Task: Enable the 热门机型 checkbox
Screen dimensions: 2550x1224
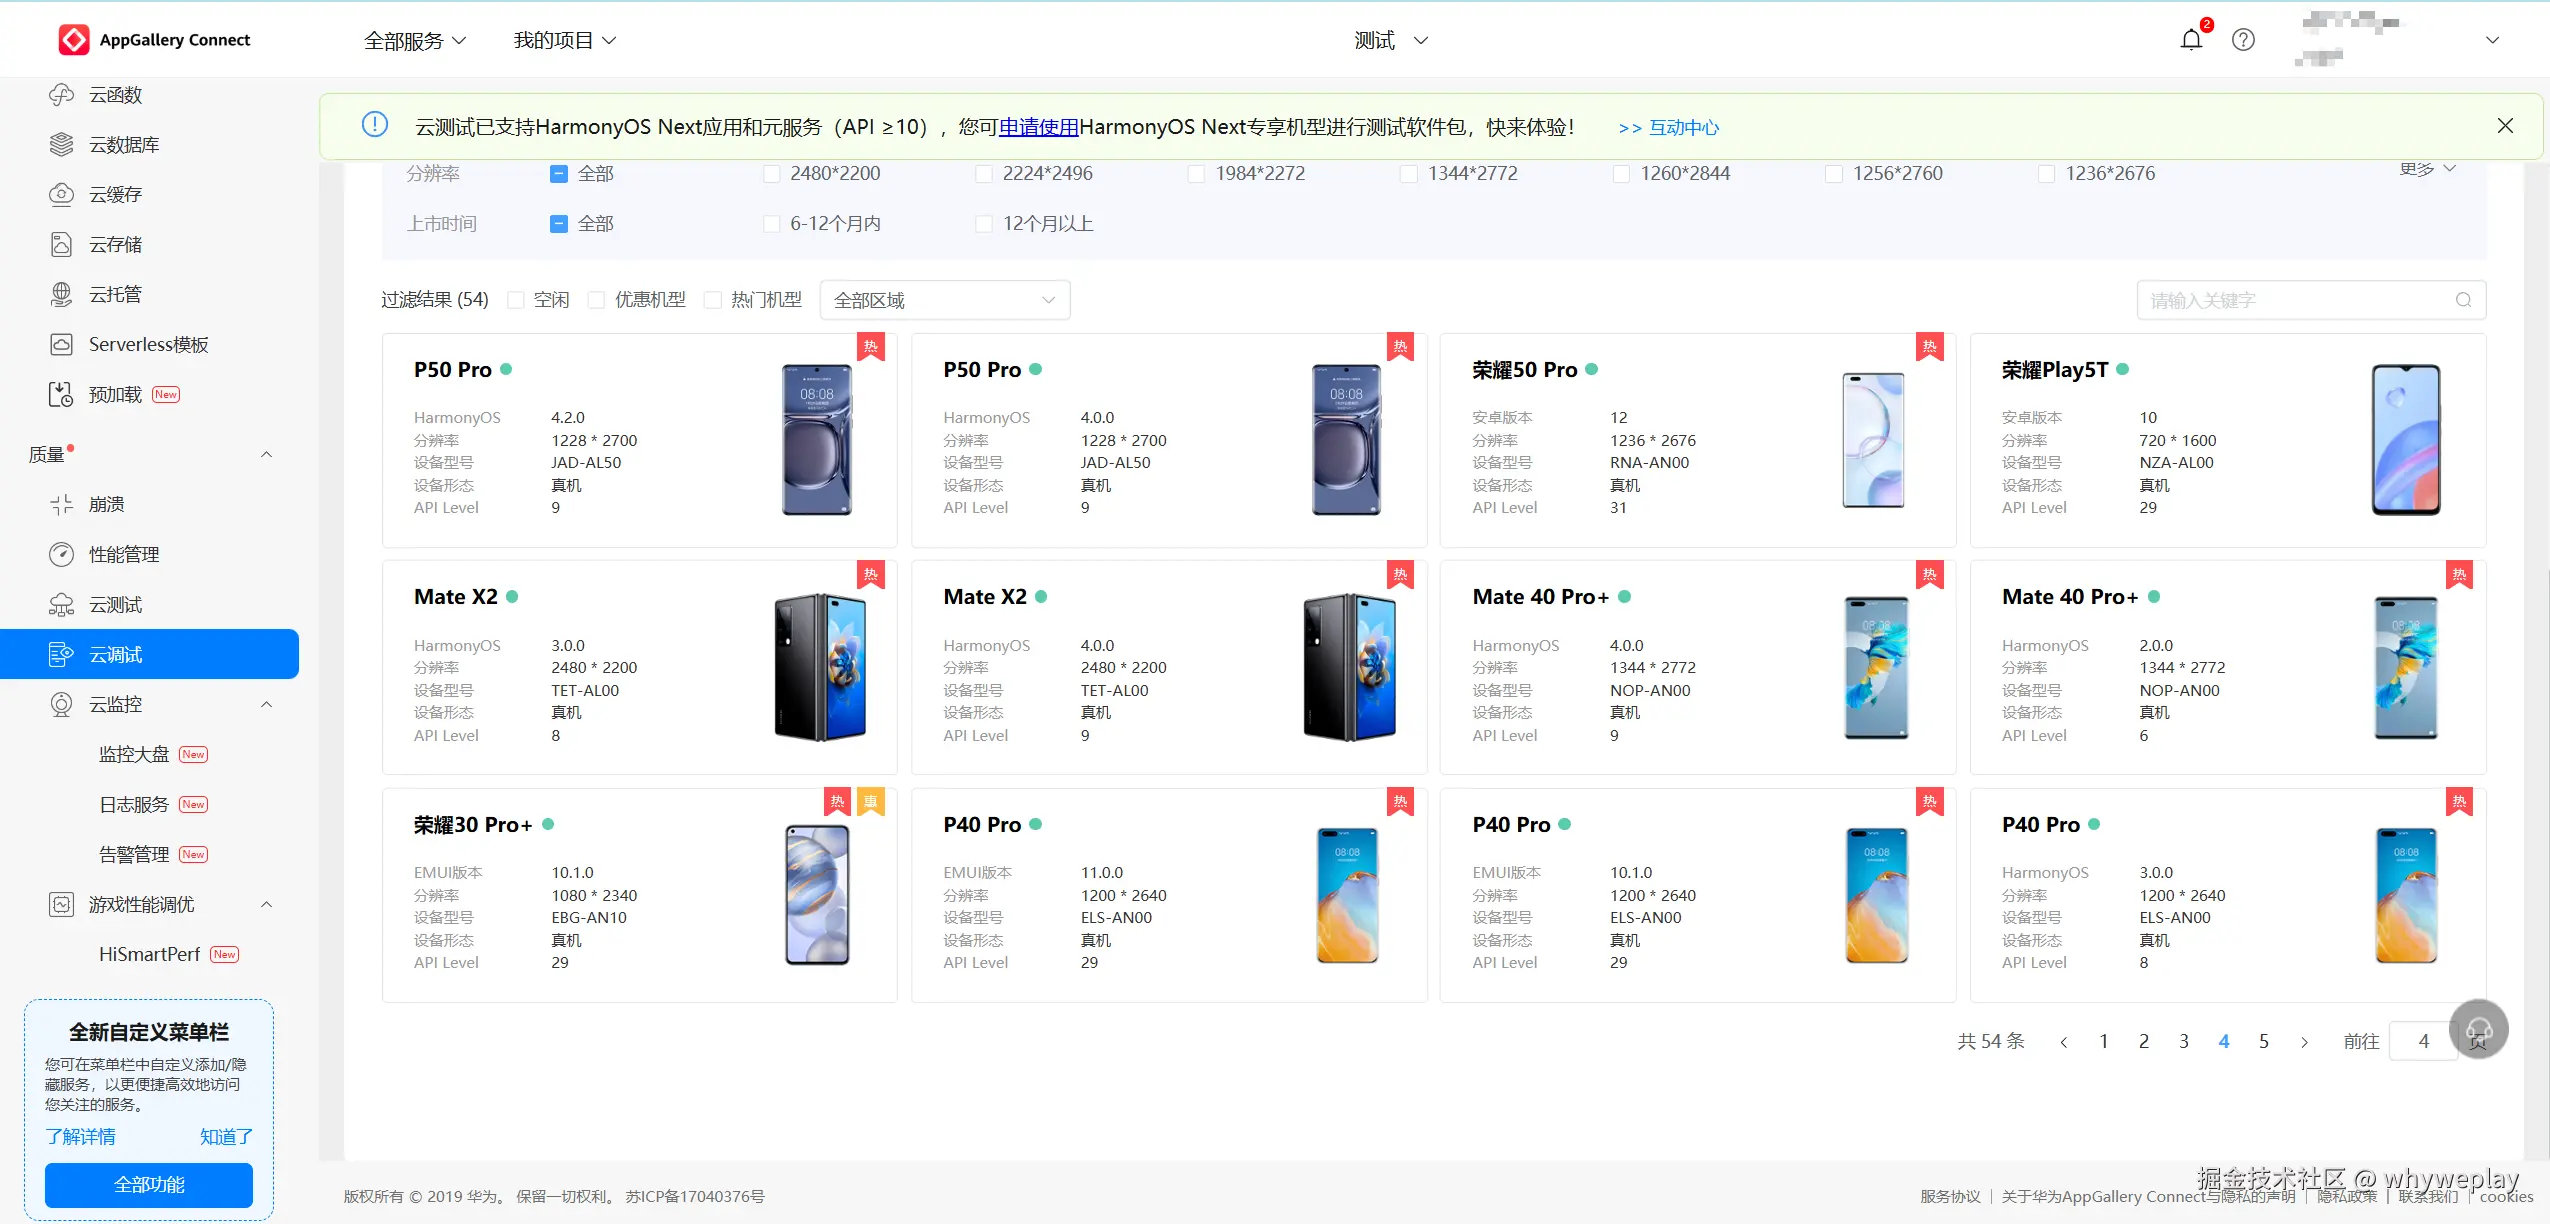Action: click(713, 300)
